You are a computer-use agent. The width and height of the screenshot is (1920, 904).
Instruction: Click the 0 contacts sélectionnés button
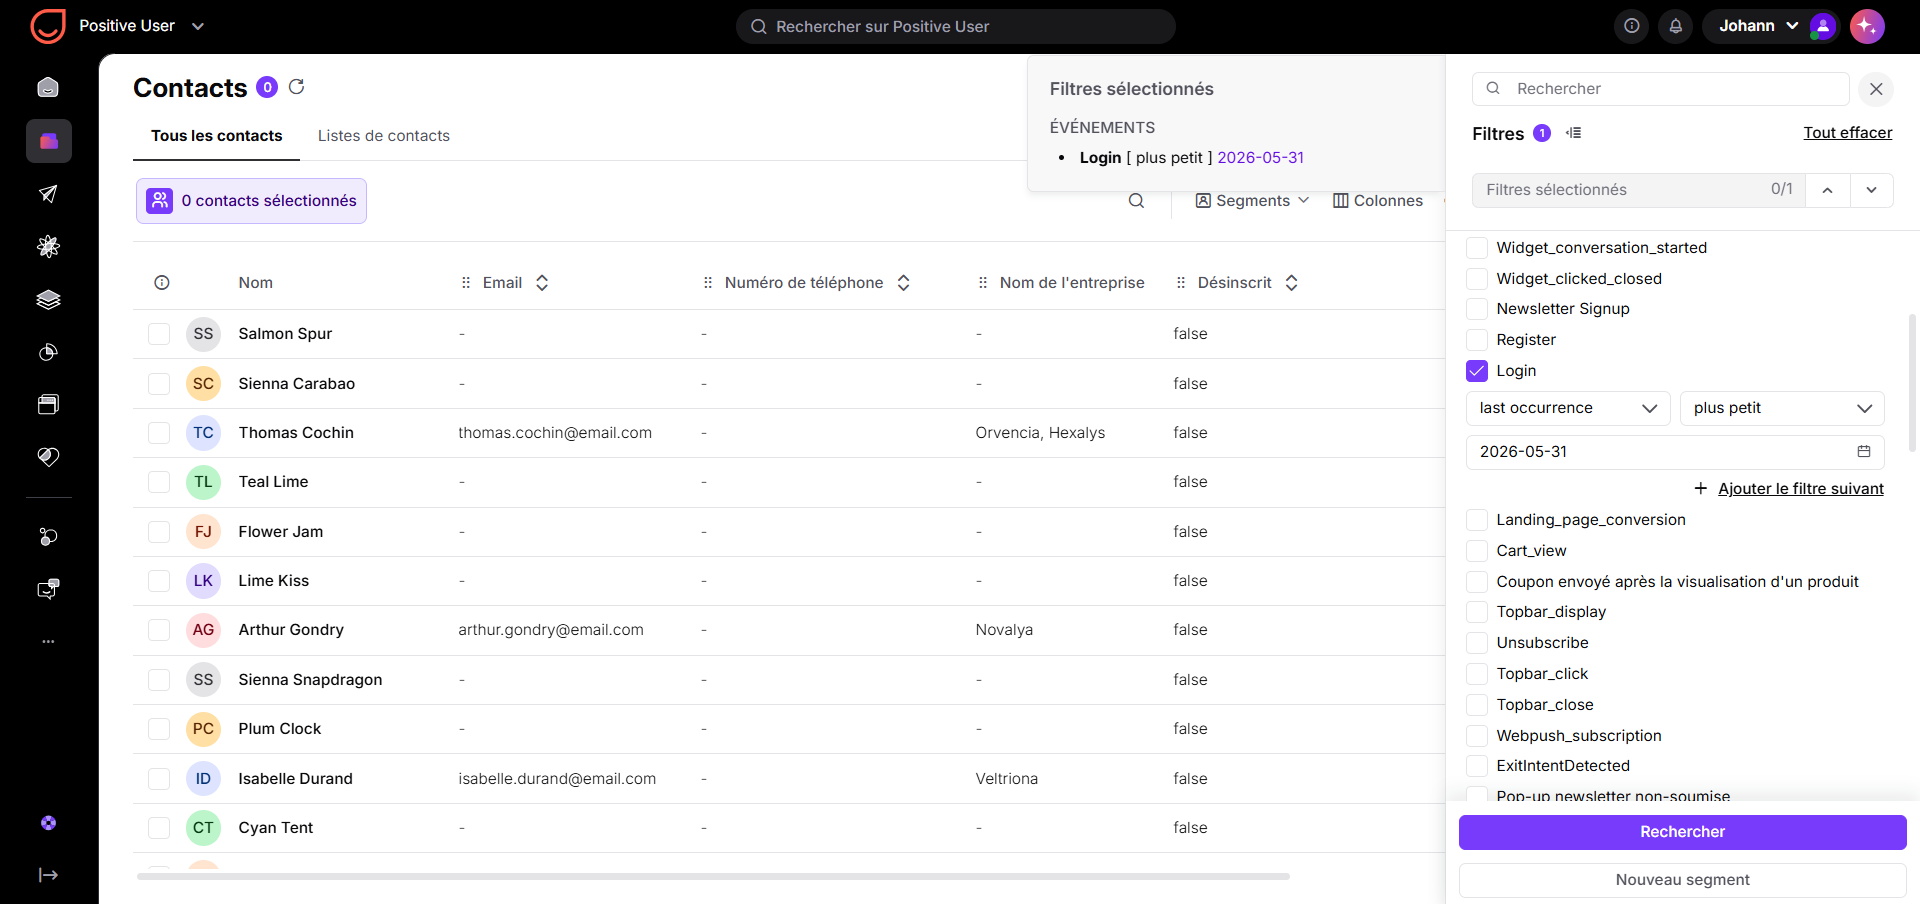coord(251,201)
